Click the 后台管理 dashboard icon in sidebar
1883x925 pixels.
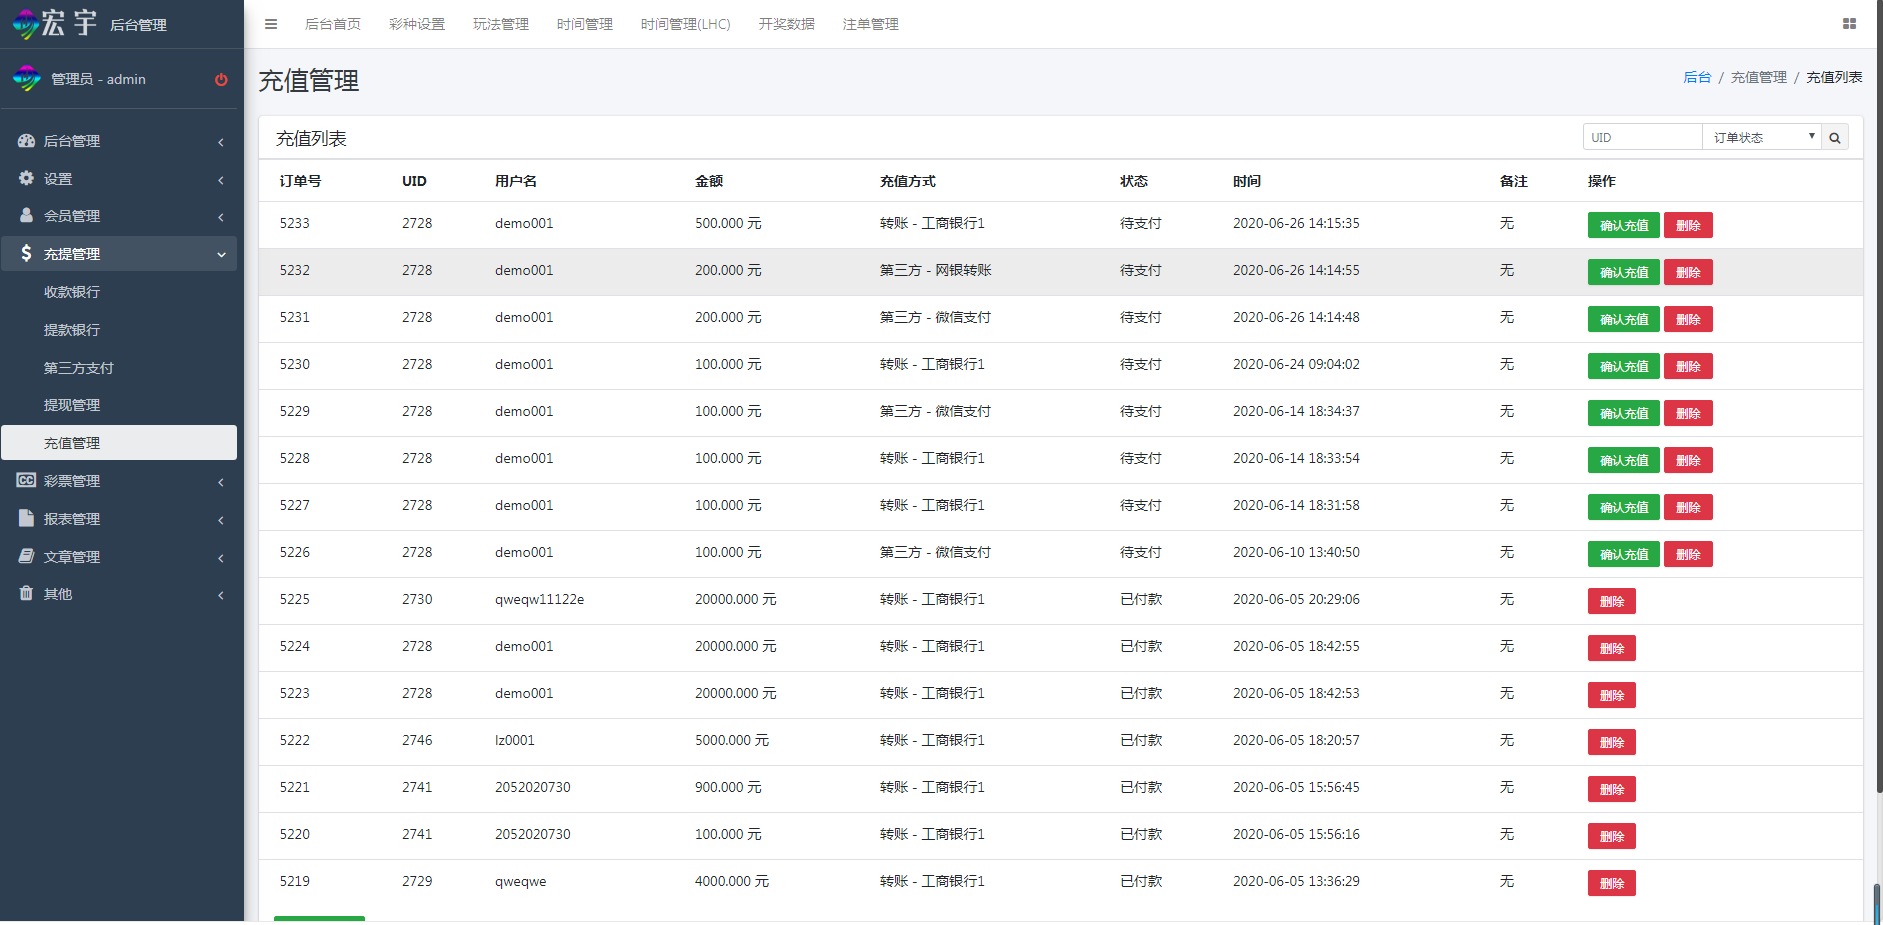[x=27, y=141]
